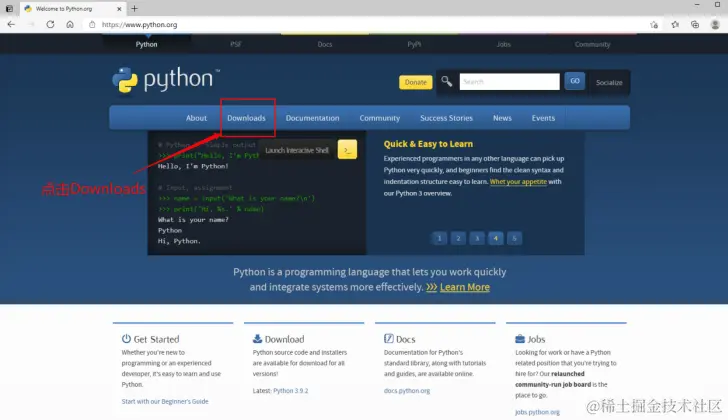Click the Get Started heading
The height and width of the screenshot is (420, 728).
[156, 339]
